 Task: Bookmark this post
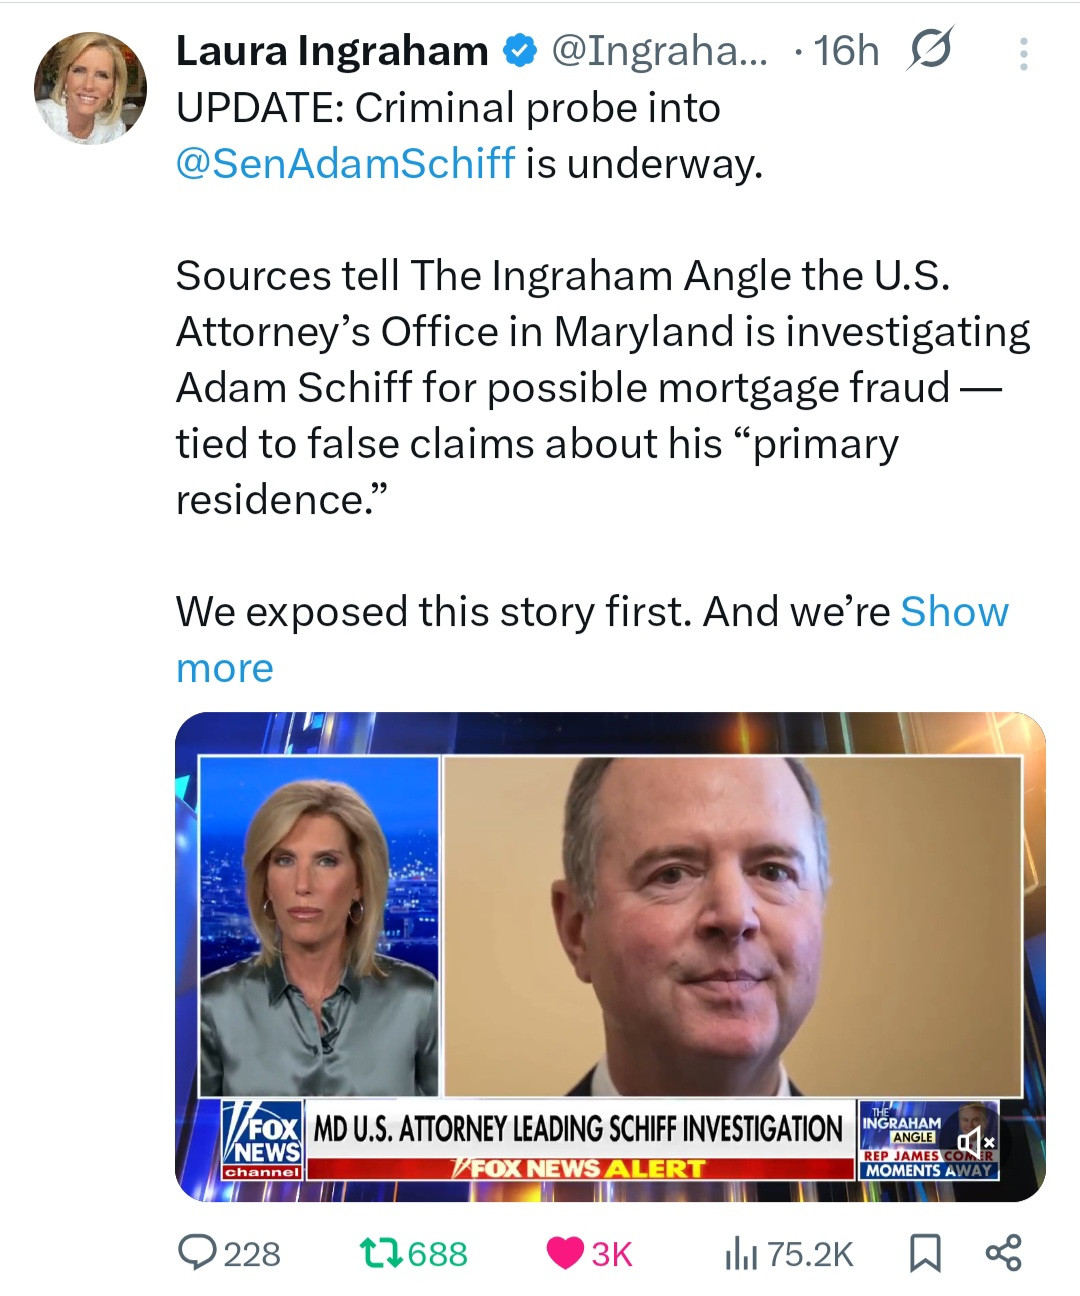point(925,1253)
